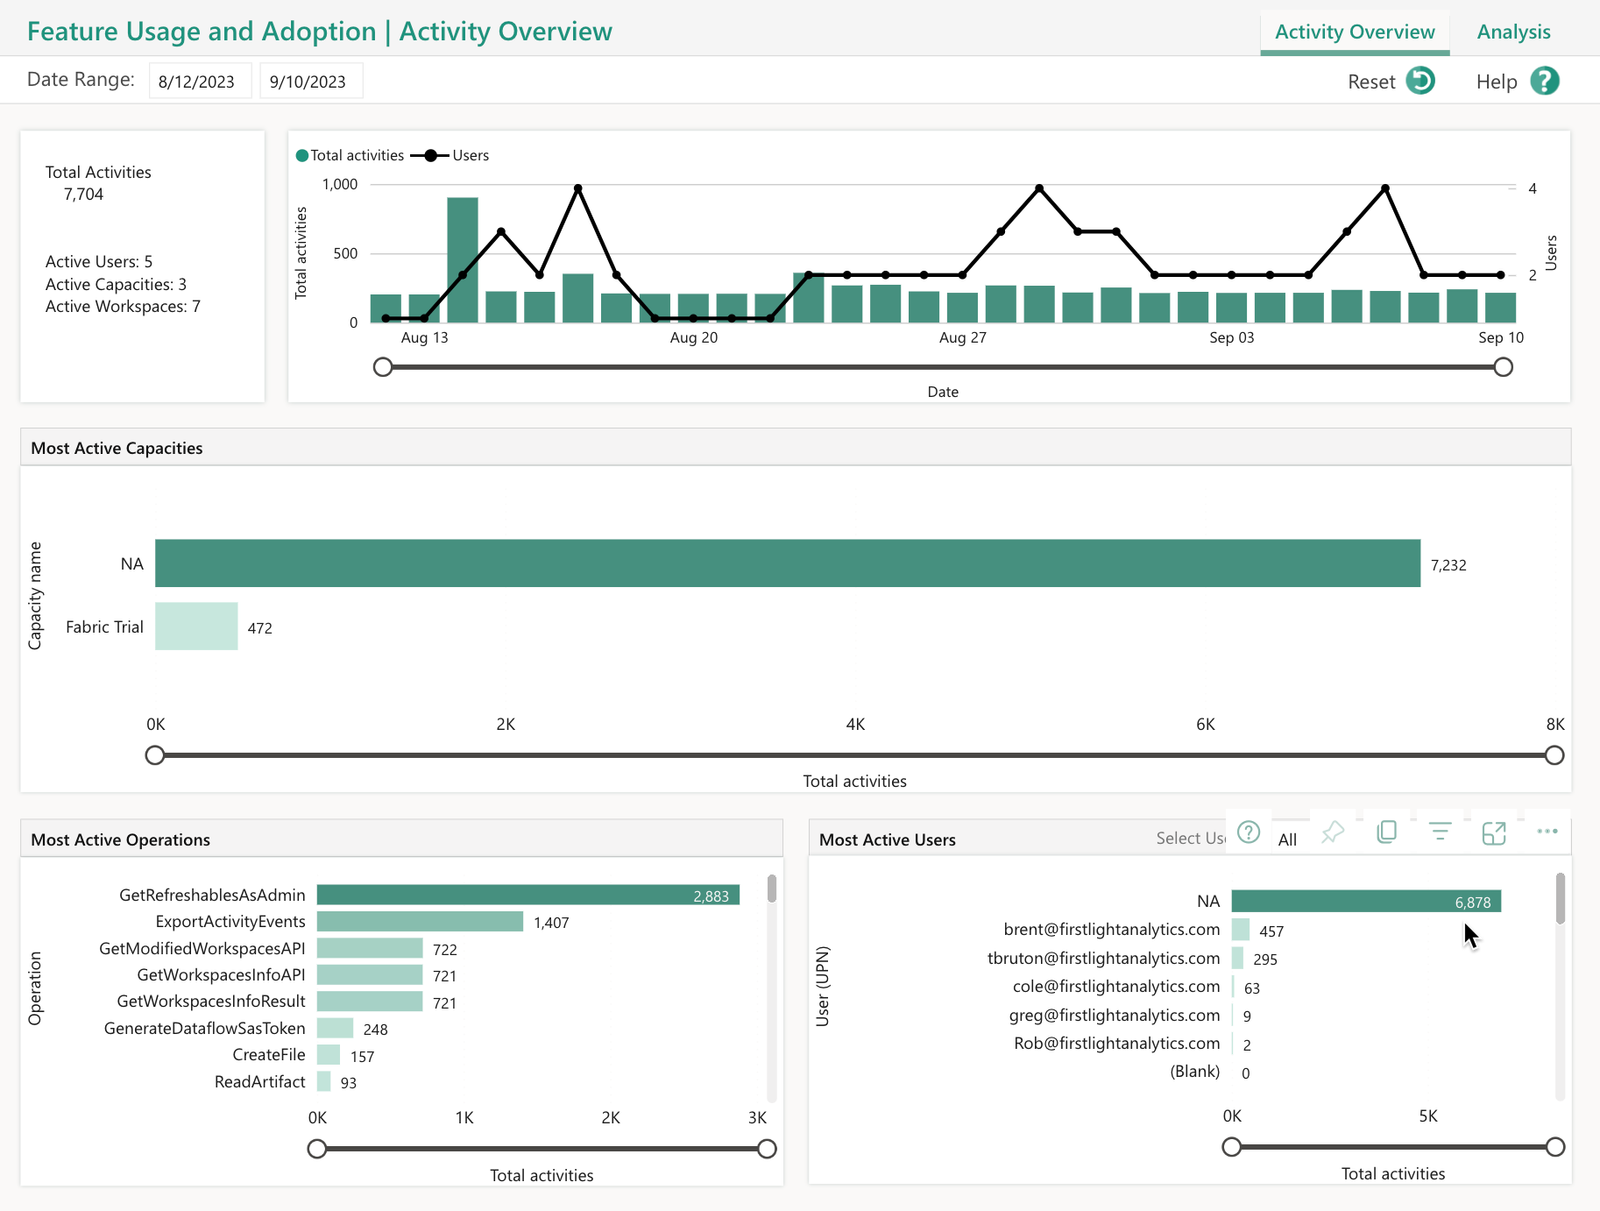
Task: Select the GetRefreshablesAsAdmin operation bar
Action: coord(527,895)
